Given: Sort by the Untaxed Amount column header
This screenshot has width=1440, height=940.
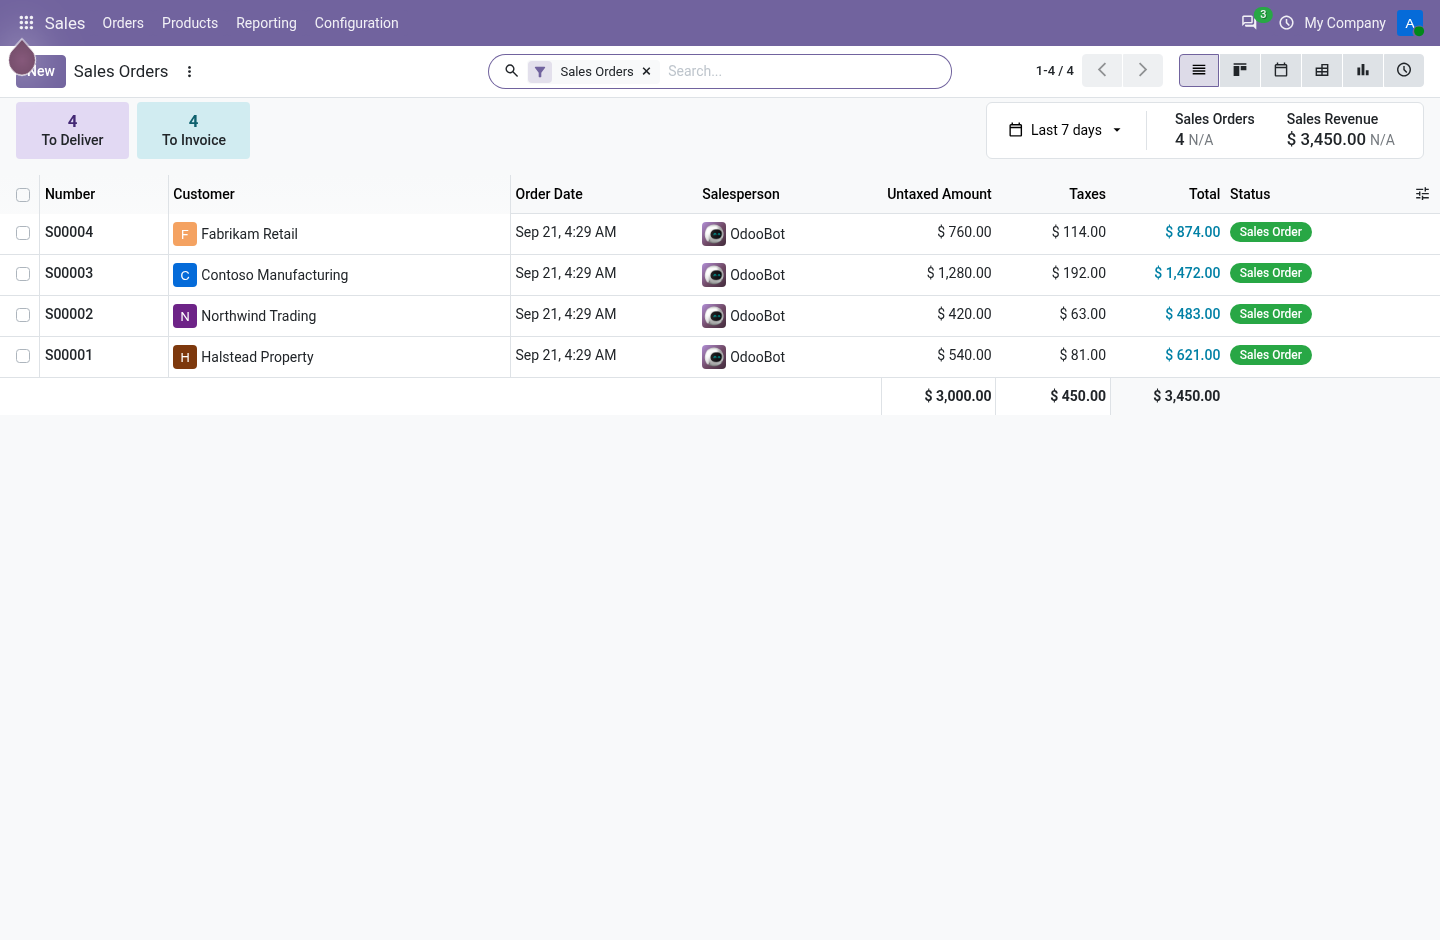Looking at the screenshot, I should point(939,194).
